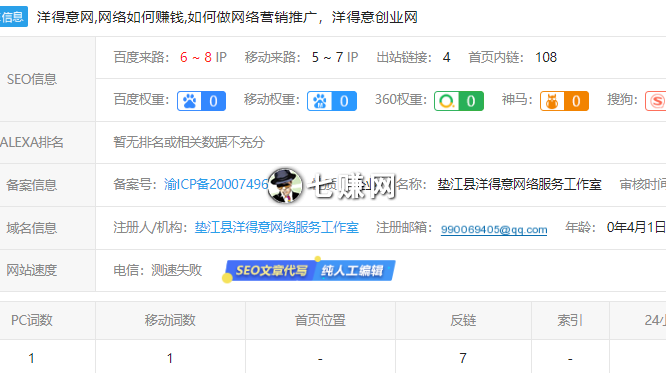
Task: Click the ALEXA排名 row label
Action: tap(32, 142)
